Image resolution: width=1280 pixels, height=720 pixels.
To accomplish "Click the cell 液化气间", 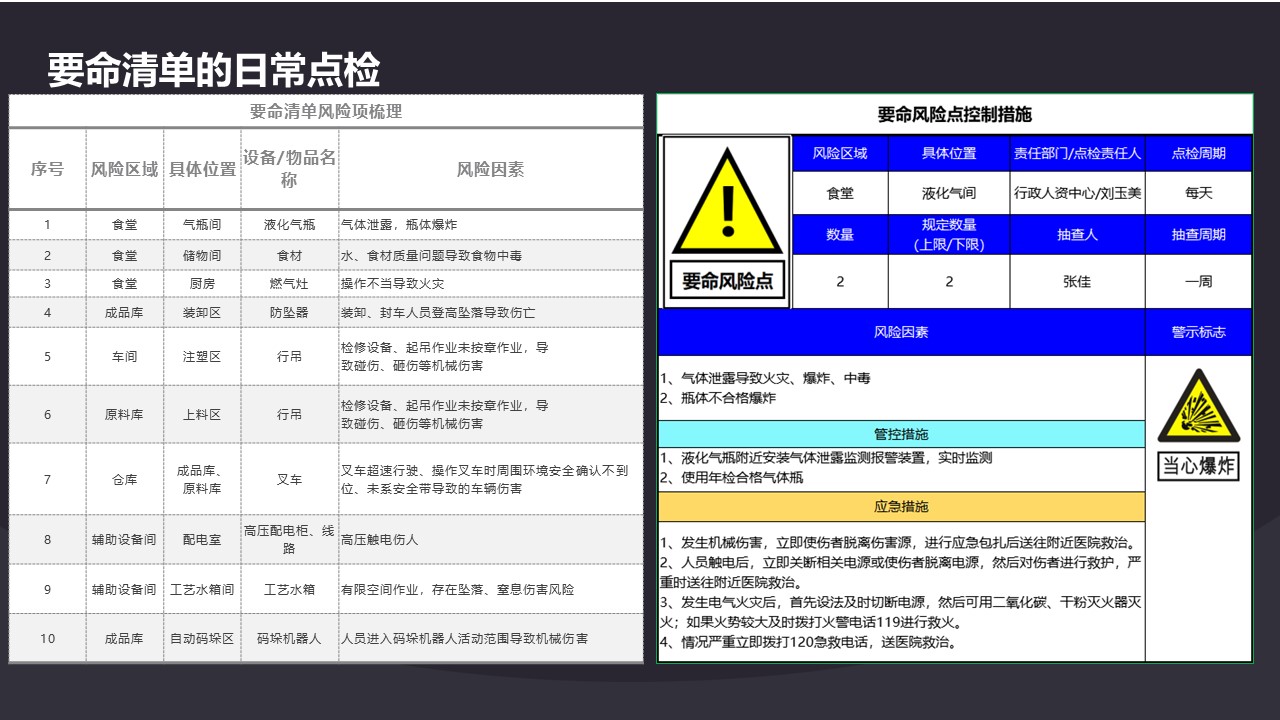I will (949, 193).
